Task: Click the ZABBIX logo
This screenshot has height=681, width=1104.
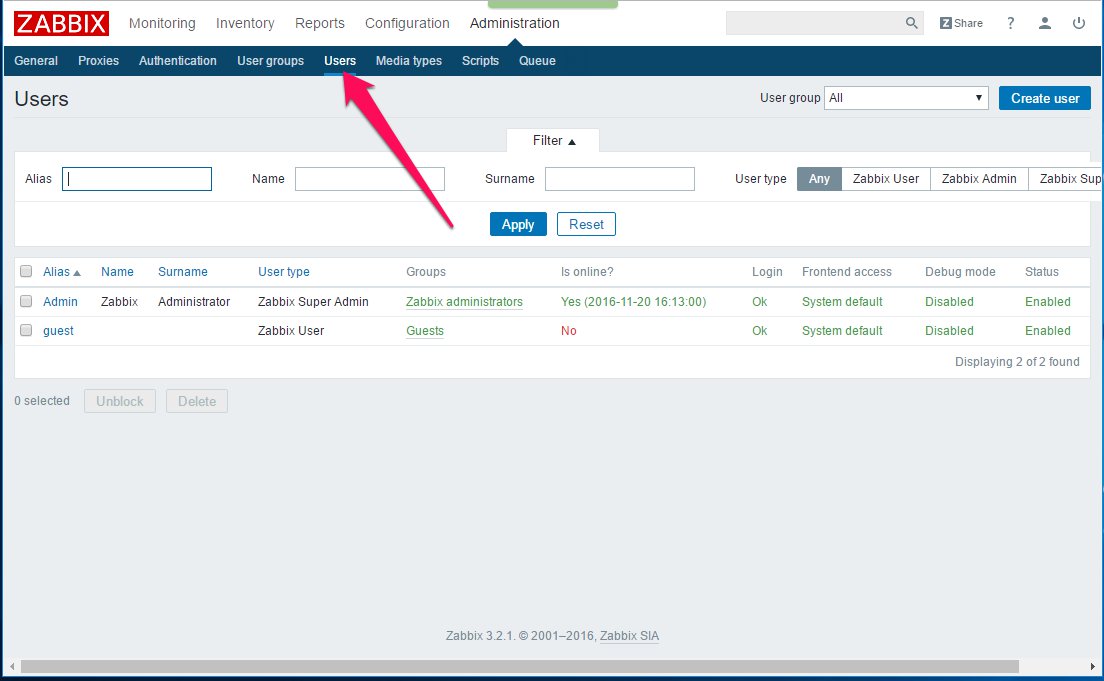Action: (x=61, y=23)
